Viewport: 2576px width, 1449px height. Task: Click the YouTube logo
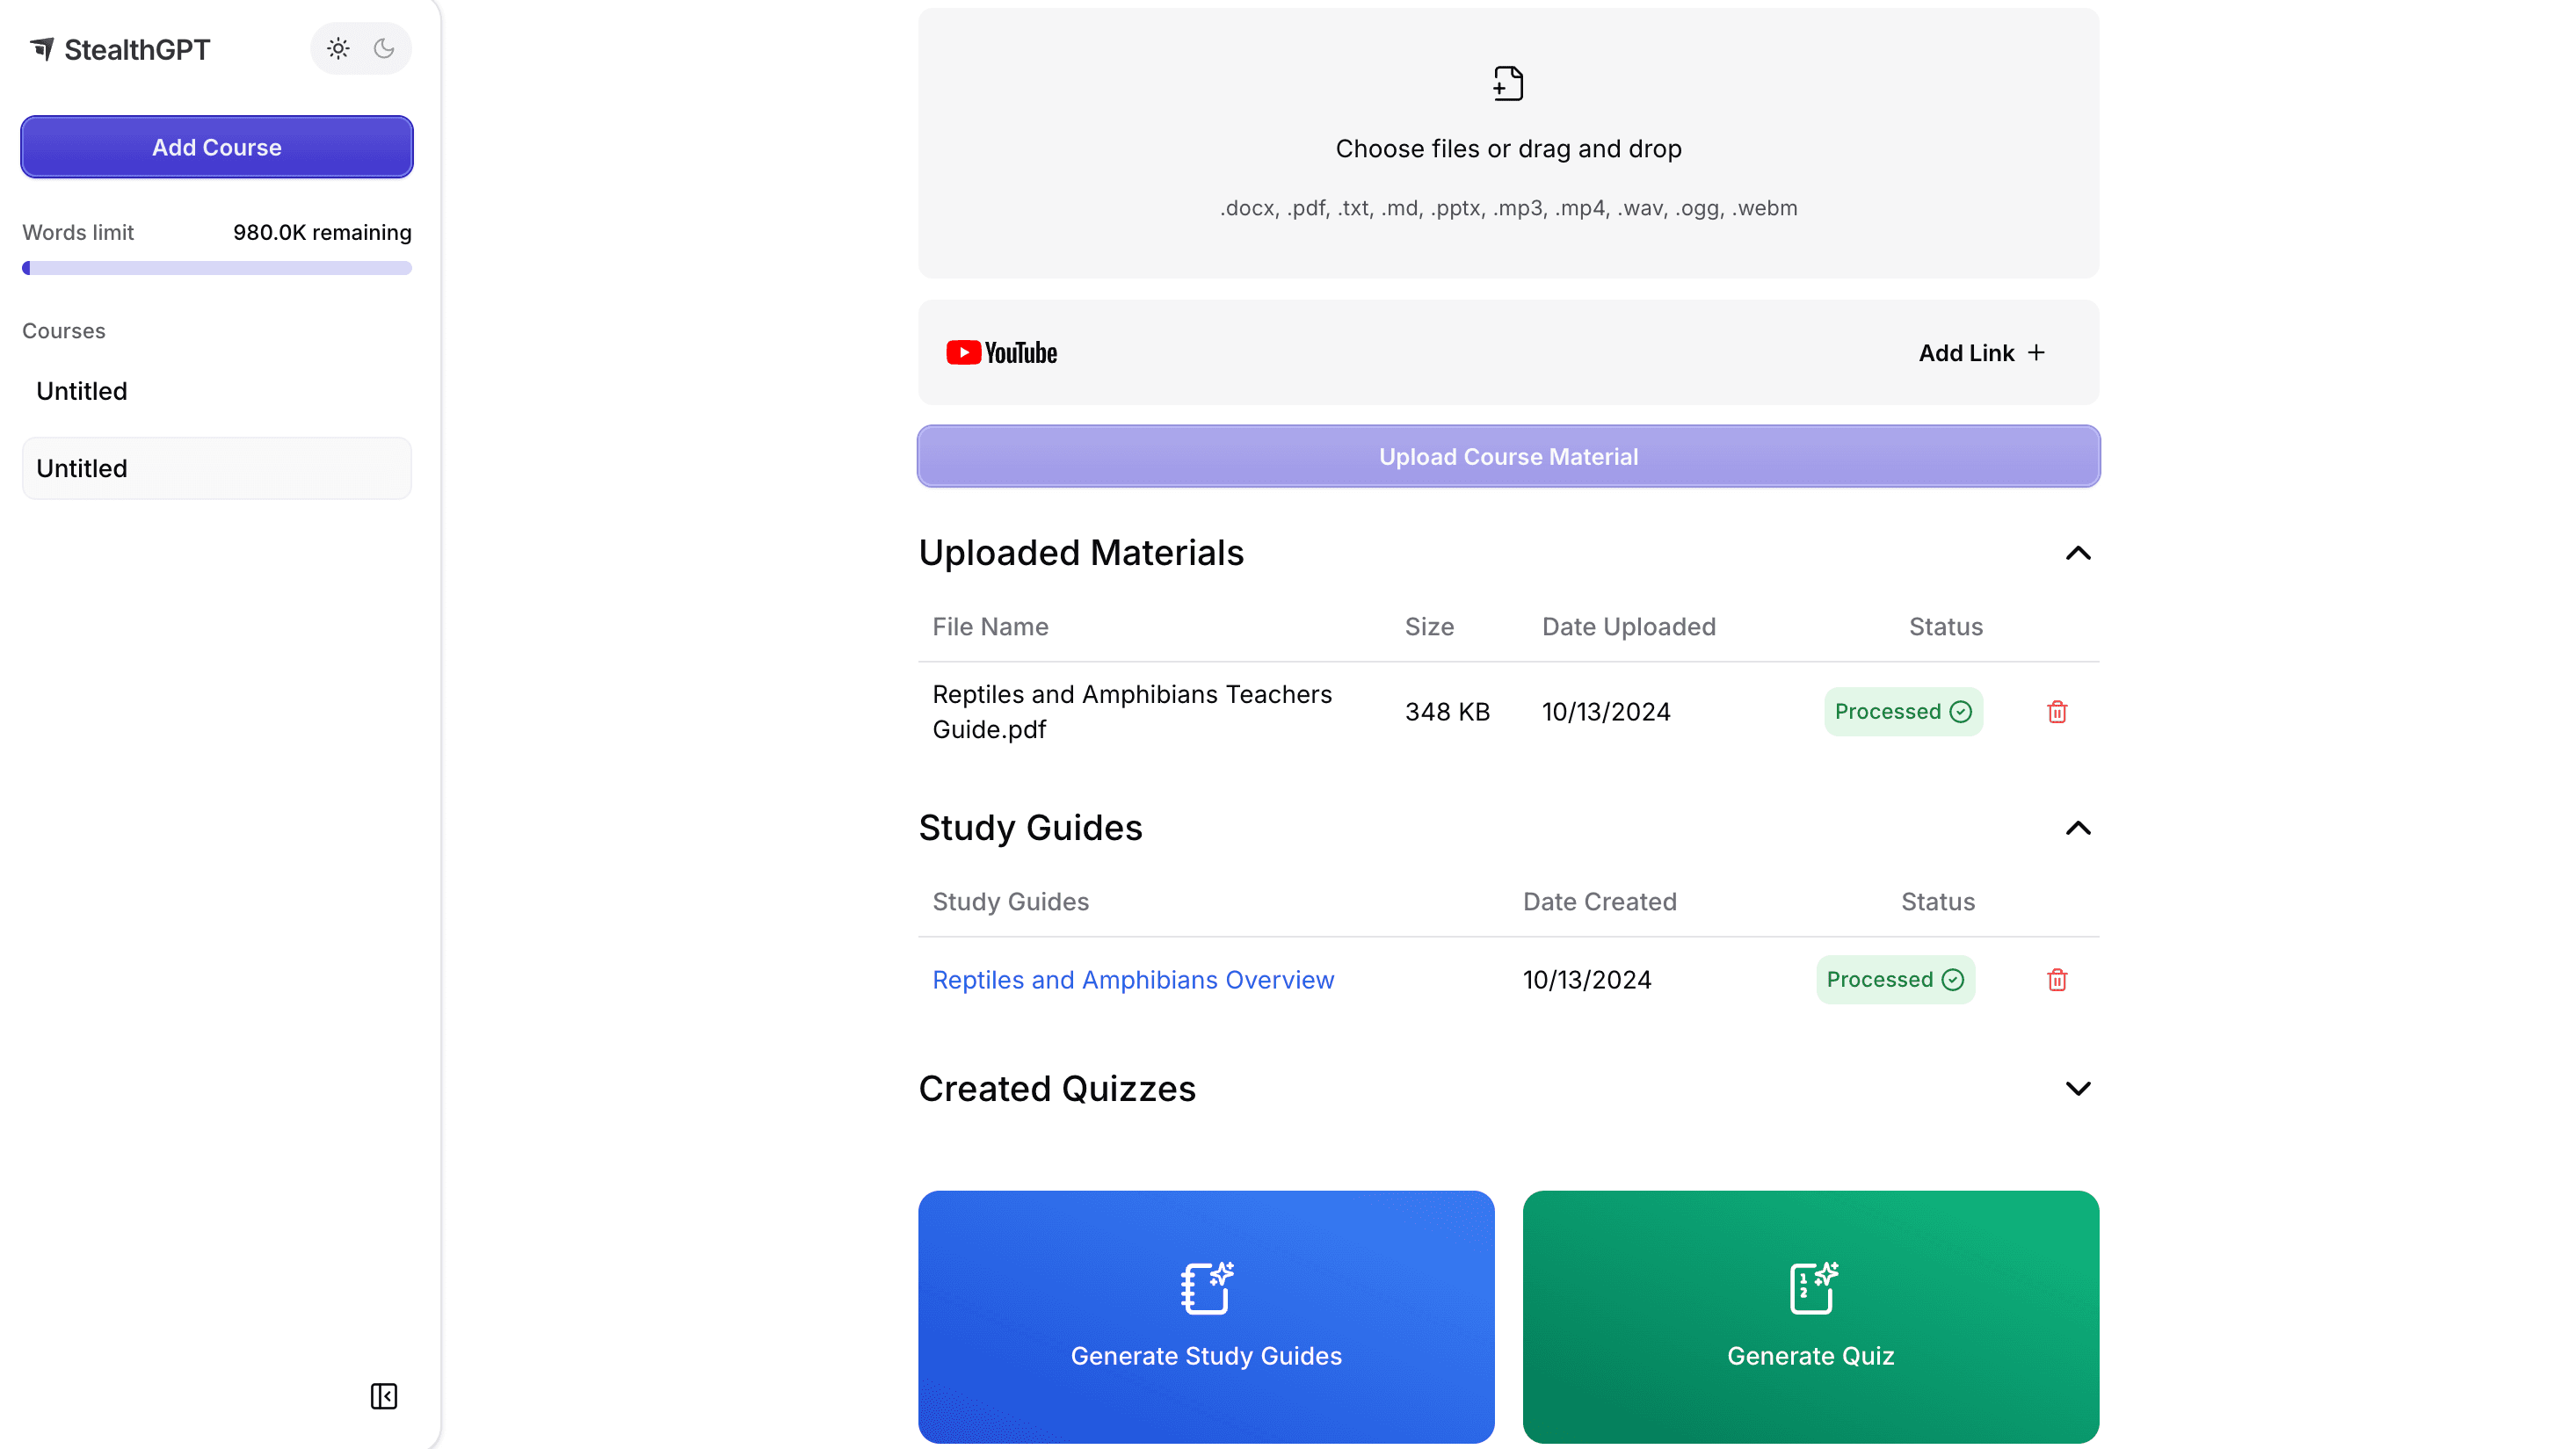pos(1001,353)
